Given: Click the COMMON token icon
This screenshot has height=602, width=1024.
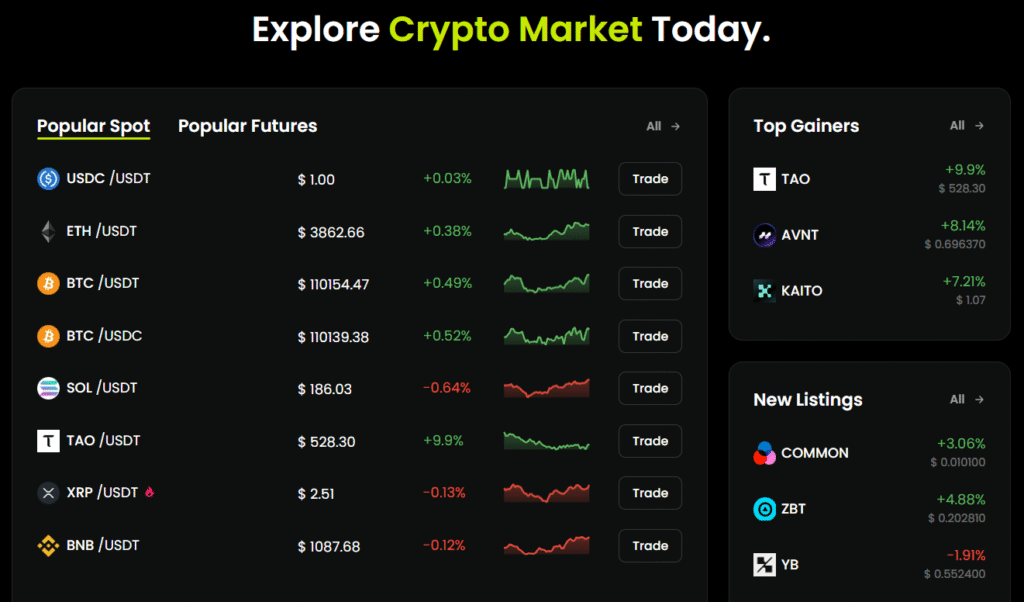Looking at the screenshot, I should (764, 453).
